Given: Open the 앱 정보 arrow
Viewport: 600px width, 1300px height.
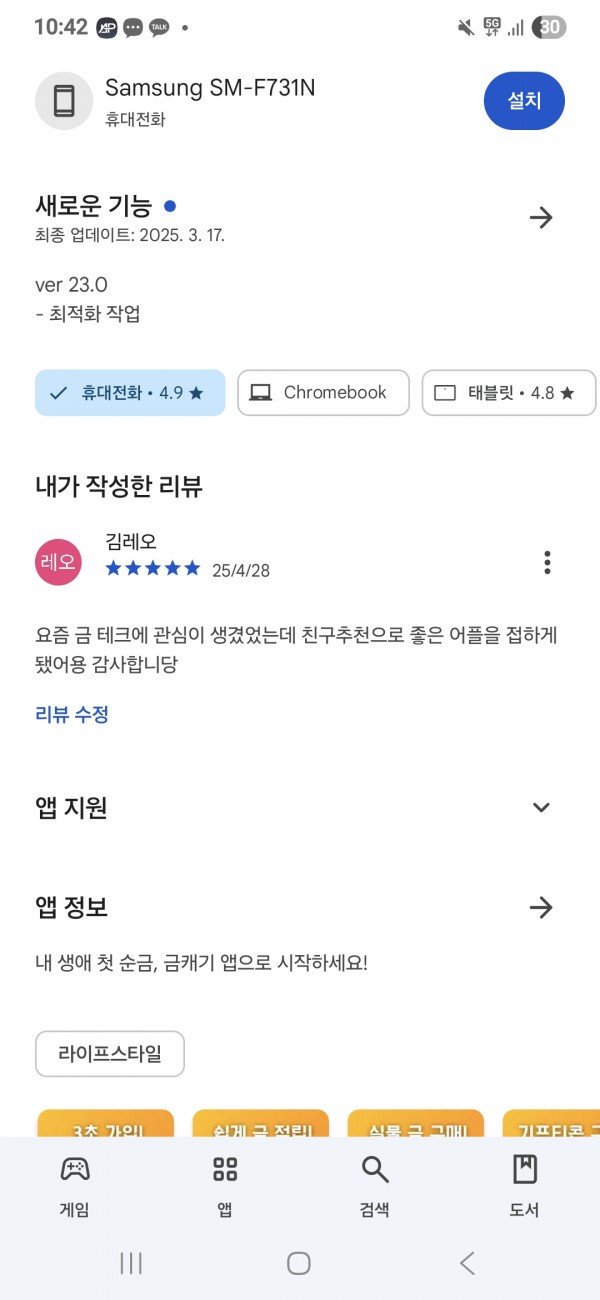Looking at the screenshot, I should click(x=541, y=907).
